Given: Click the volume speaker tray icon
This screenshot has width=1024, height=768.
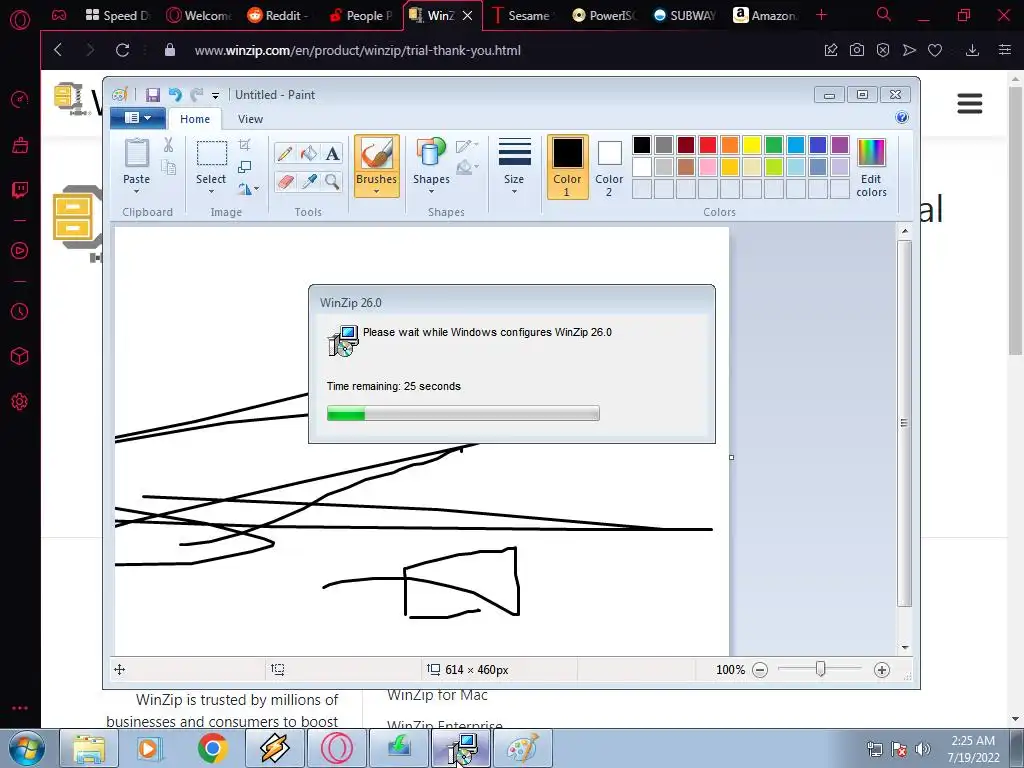Looking at the screenshot, I should coord(922,749).
